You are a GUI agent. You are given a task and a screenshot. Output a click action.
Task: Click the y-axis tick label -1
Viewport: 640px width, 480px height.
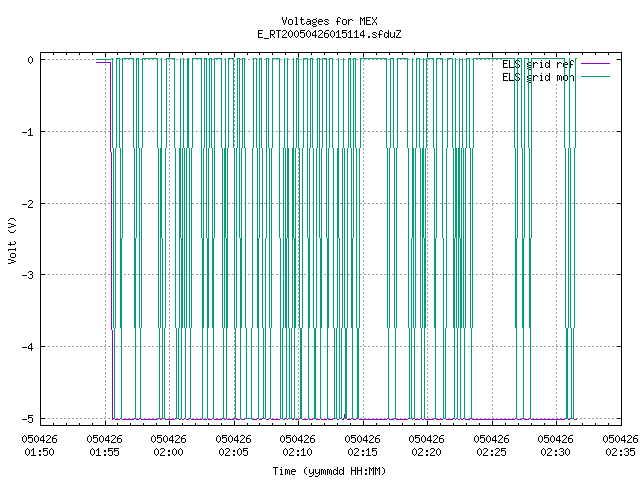pyautogui.click(x=28, y=132)
